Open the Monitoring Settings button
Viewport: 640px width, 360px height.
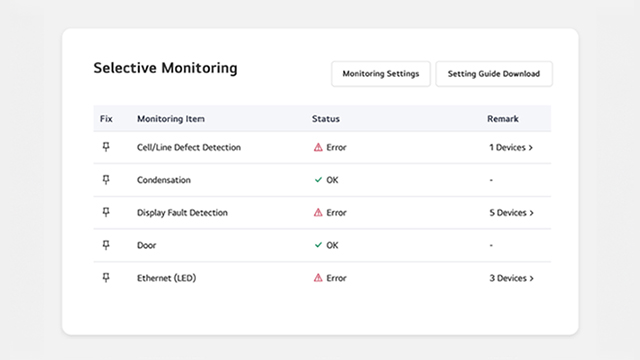pyautogui.click(x=380, y=74)
